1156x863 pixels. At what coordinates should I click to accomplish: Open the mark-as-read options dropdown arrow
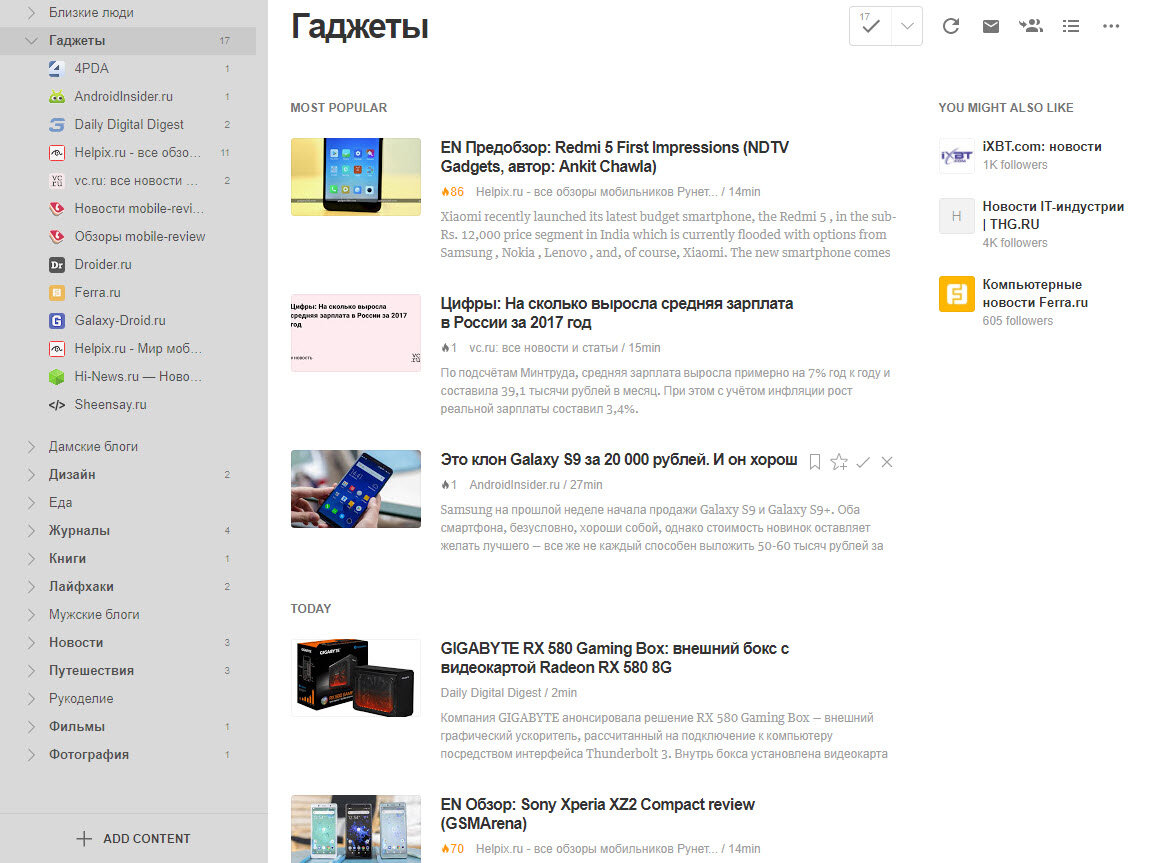coord(907,26)
